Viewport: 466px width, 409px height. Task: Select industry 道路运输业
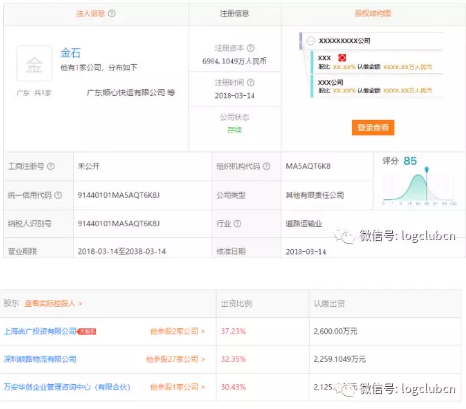304,223
